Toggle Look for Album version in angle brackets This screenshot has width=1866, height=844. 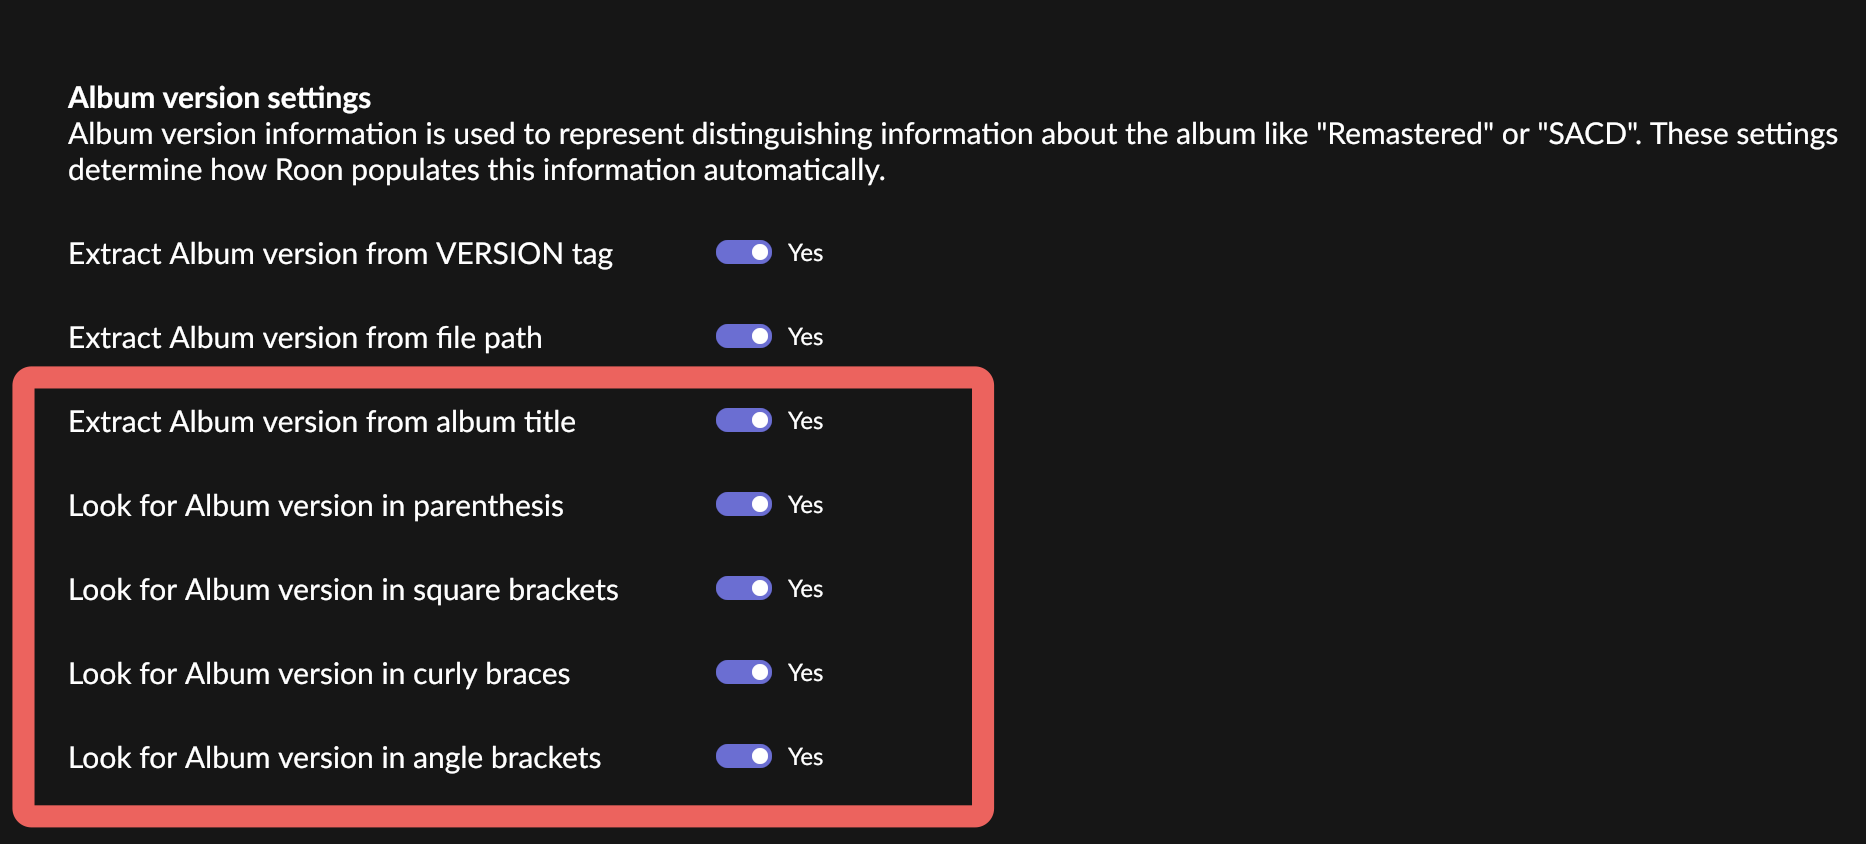pos(743,756)
